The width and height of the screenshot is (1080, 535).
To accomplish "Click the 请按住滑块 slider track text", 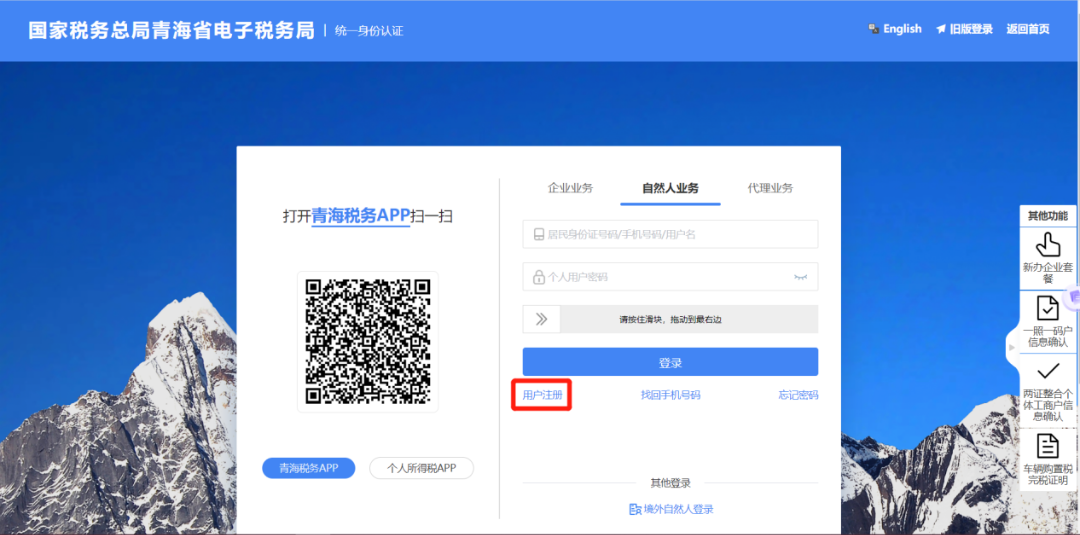I will click(x=670, y=319).
